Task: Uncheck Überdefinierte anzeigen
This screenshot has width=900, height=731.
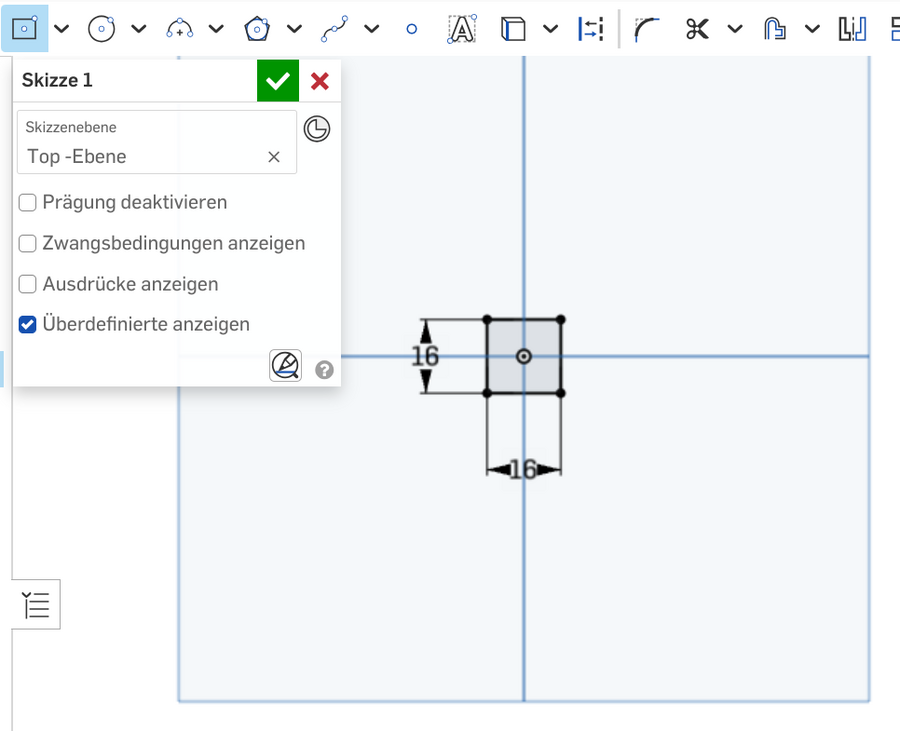Action: [27, 324]
